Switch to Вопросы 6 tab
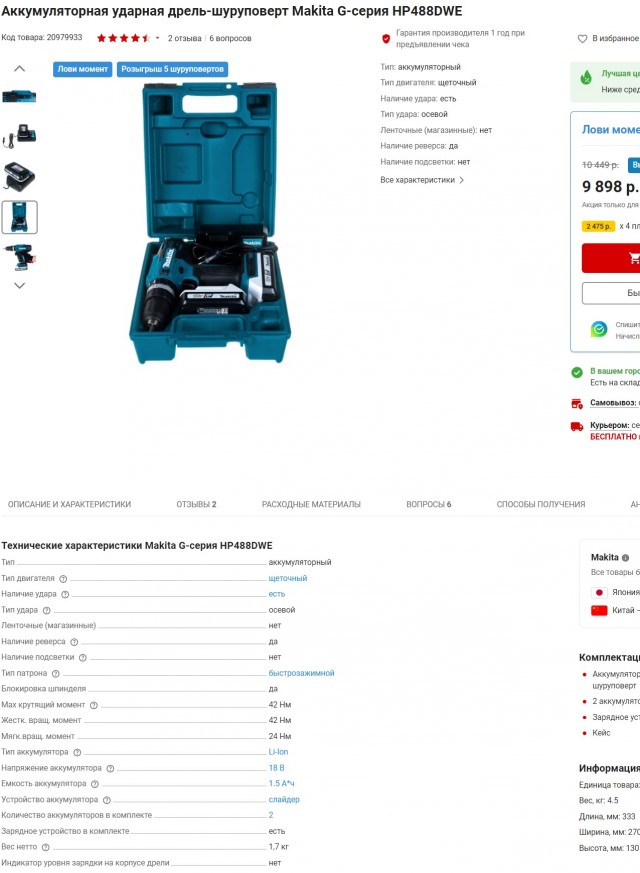 click(x=429, y=504)
